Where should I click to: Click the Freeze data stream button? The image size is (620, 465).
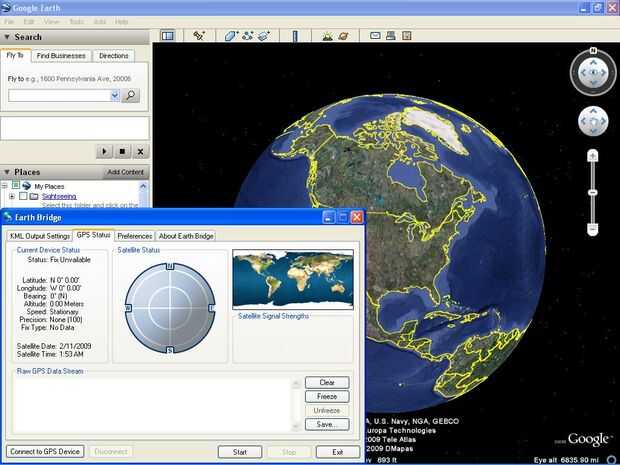[327, 396]
